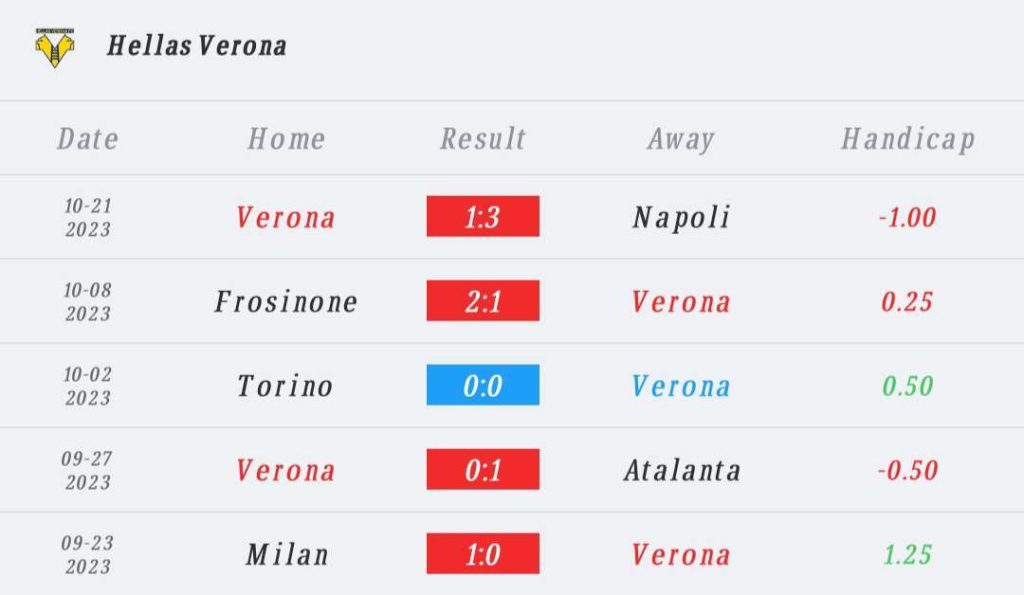
Task: Click the 10-21 2023 match date
Action: coord(88,217)
